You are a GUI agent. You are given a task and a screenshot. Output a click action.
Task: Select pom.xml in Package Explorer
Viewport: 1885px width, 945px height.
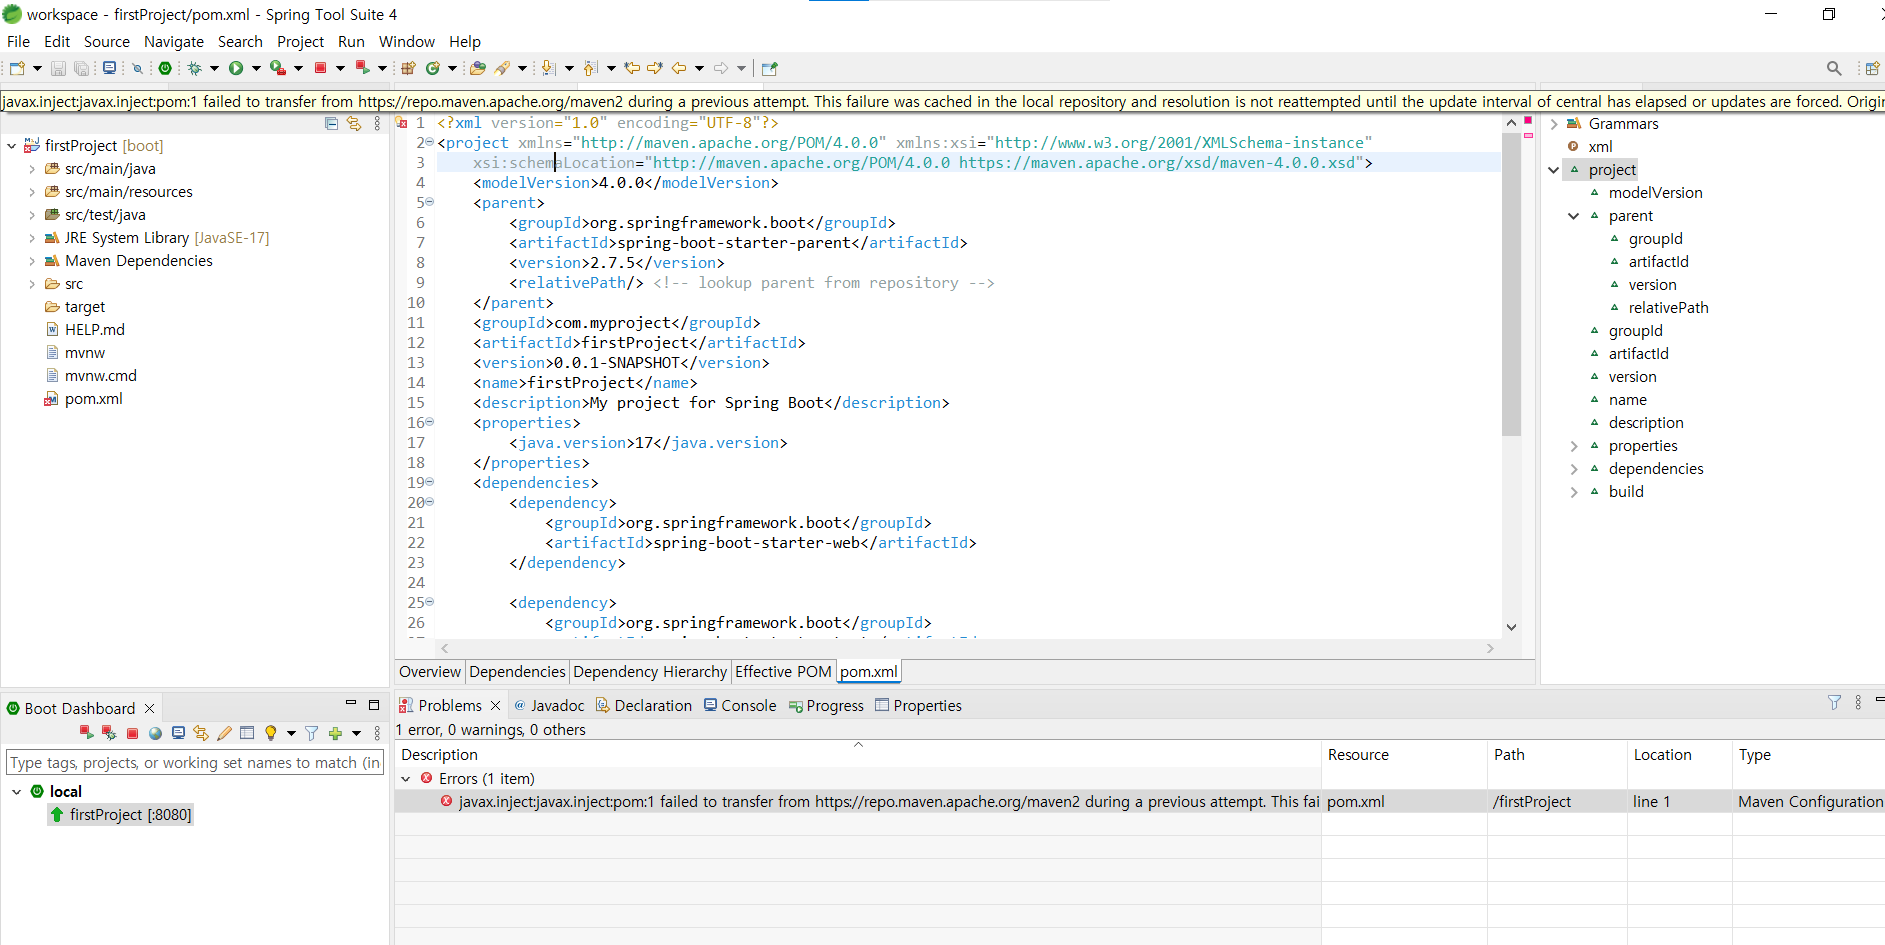tap(93, 399)
